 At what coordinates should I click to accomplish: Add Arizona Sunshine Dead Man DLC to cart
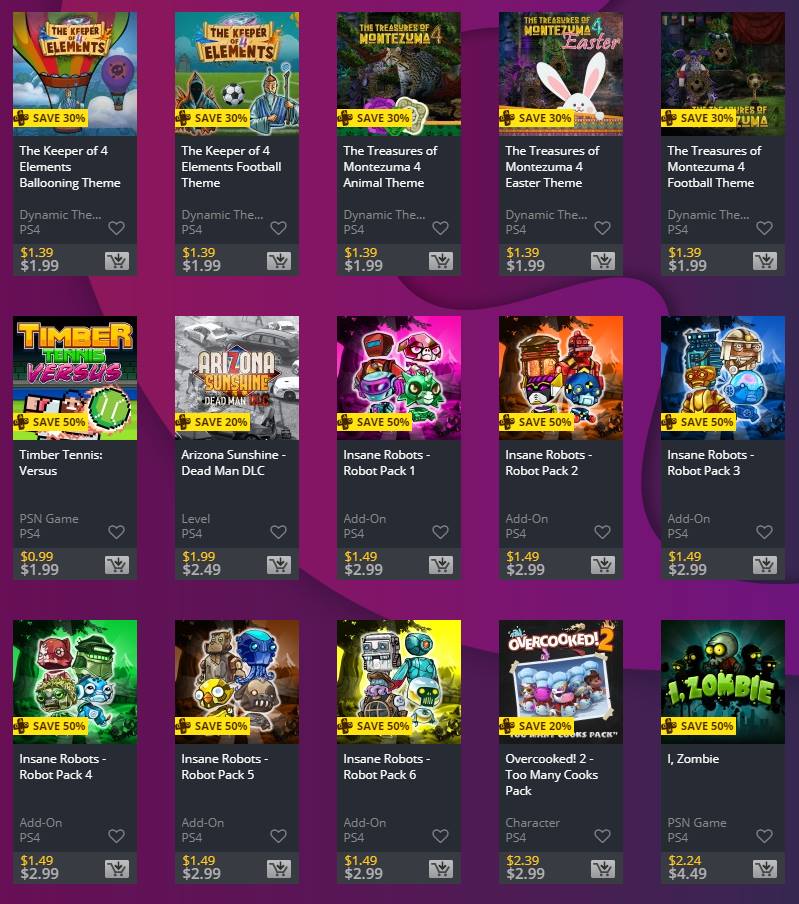(x=279, y=565)
